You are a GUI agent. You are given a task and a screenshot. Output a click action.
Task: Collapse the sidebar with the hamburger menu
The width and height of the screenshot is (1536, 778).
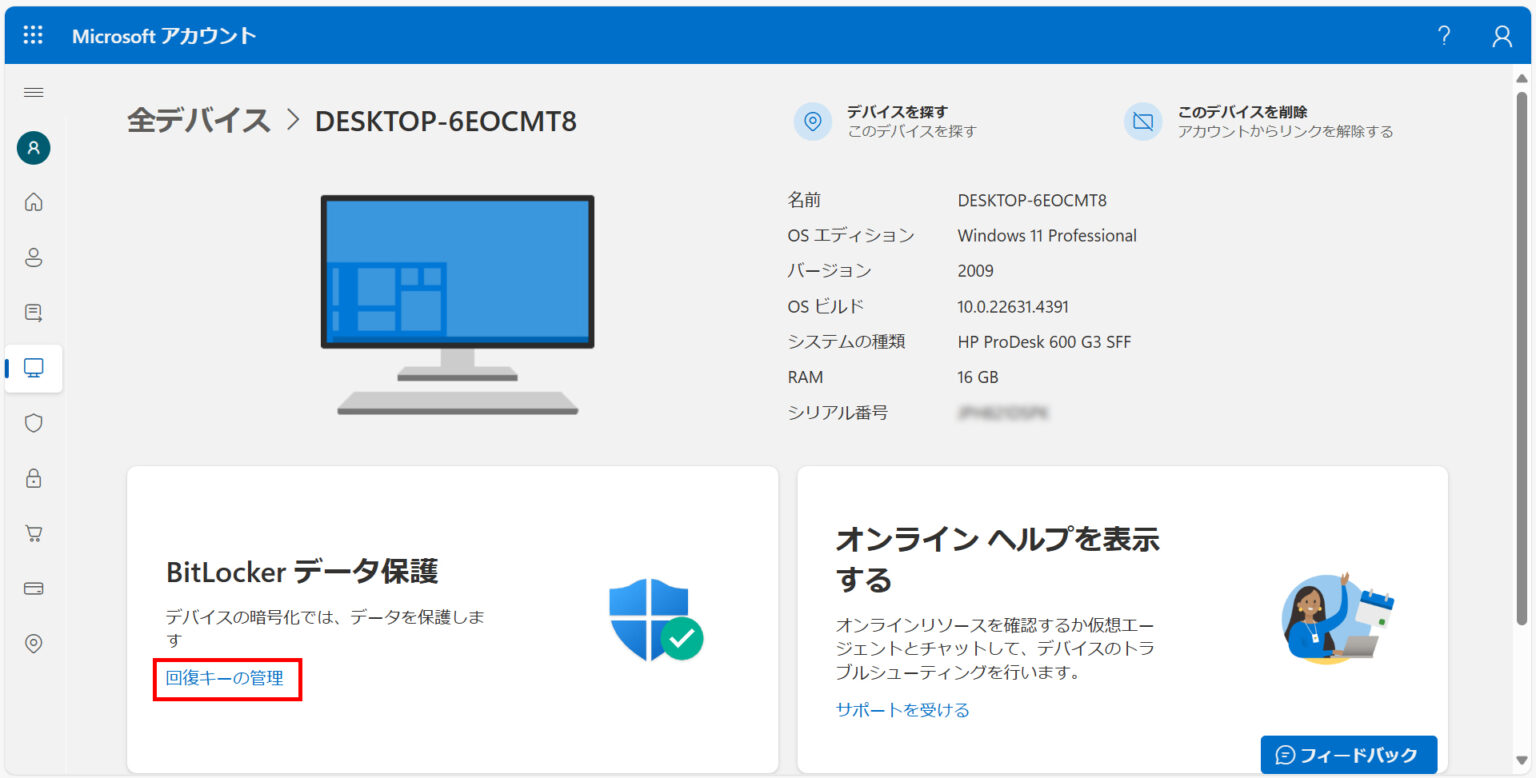33,92
